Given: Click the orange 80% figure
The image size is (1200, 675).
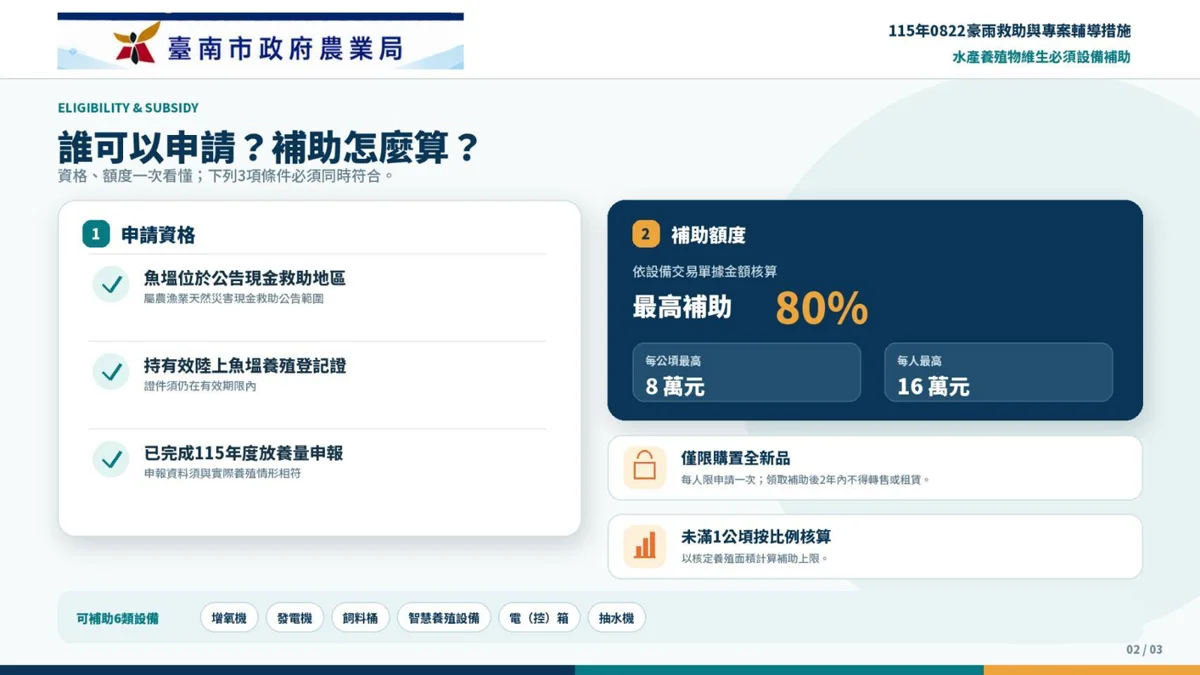Looking at the screenshot, I should point(821,309).
